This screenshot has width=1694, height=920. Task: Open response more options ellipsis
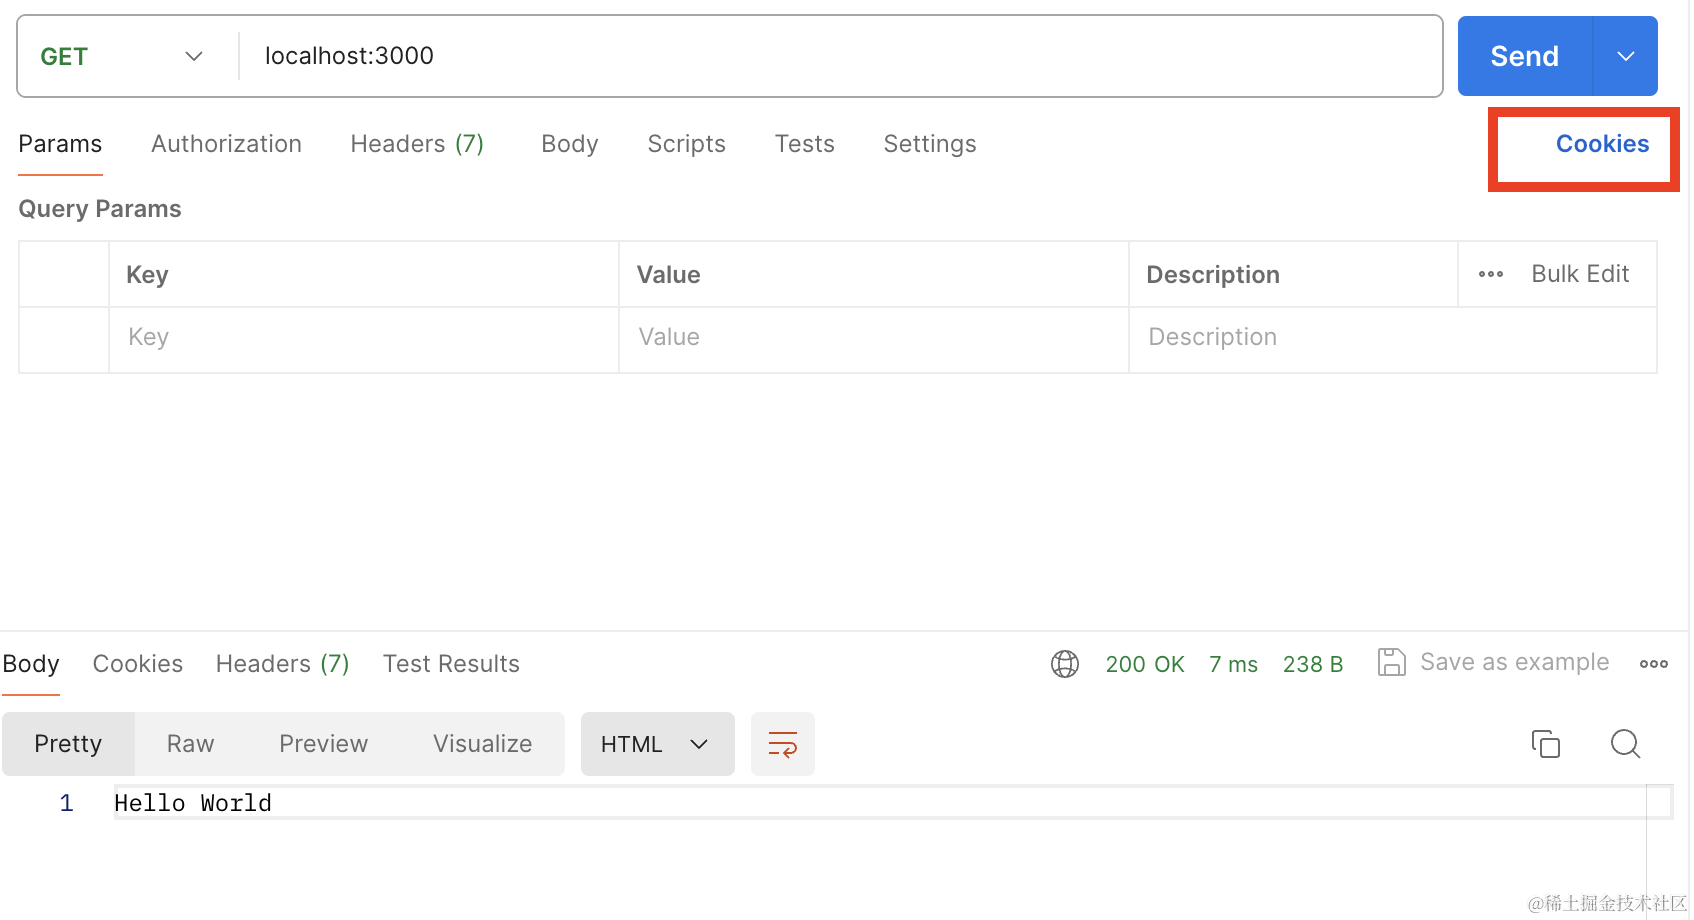click(x=1653, y=664)
